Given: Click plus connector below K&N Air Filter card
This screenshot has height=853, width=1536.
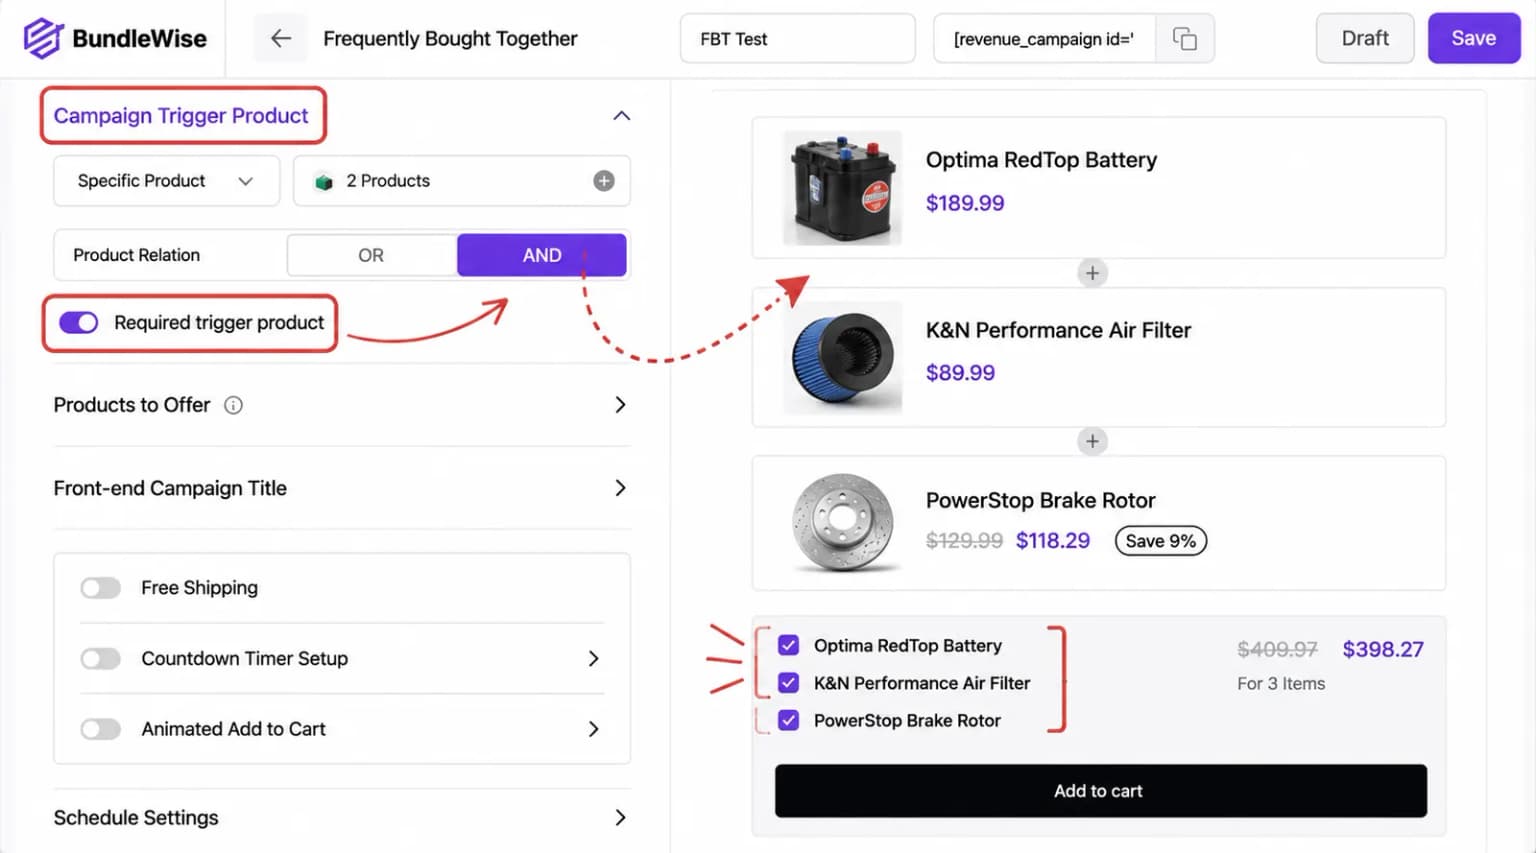Looking at the screenshot, I should [1092, 441].
